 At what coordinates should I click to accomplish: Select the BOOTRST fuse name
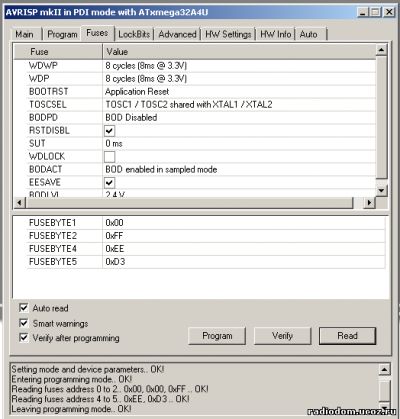49,92
